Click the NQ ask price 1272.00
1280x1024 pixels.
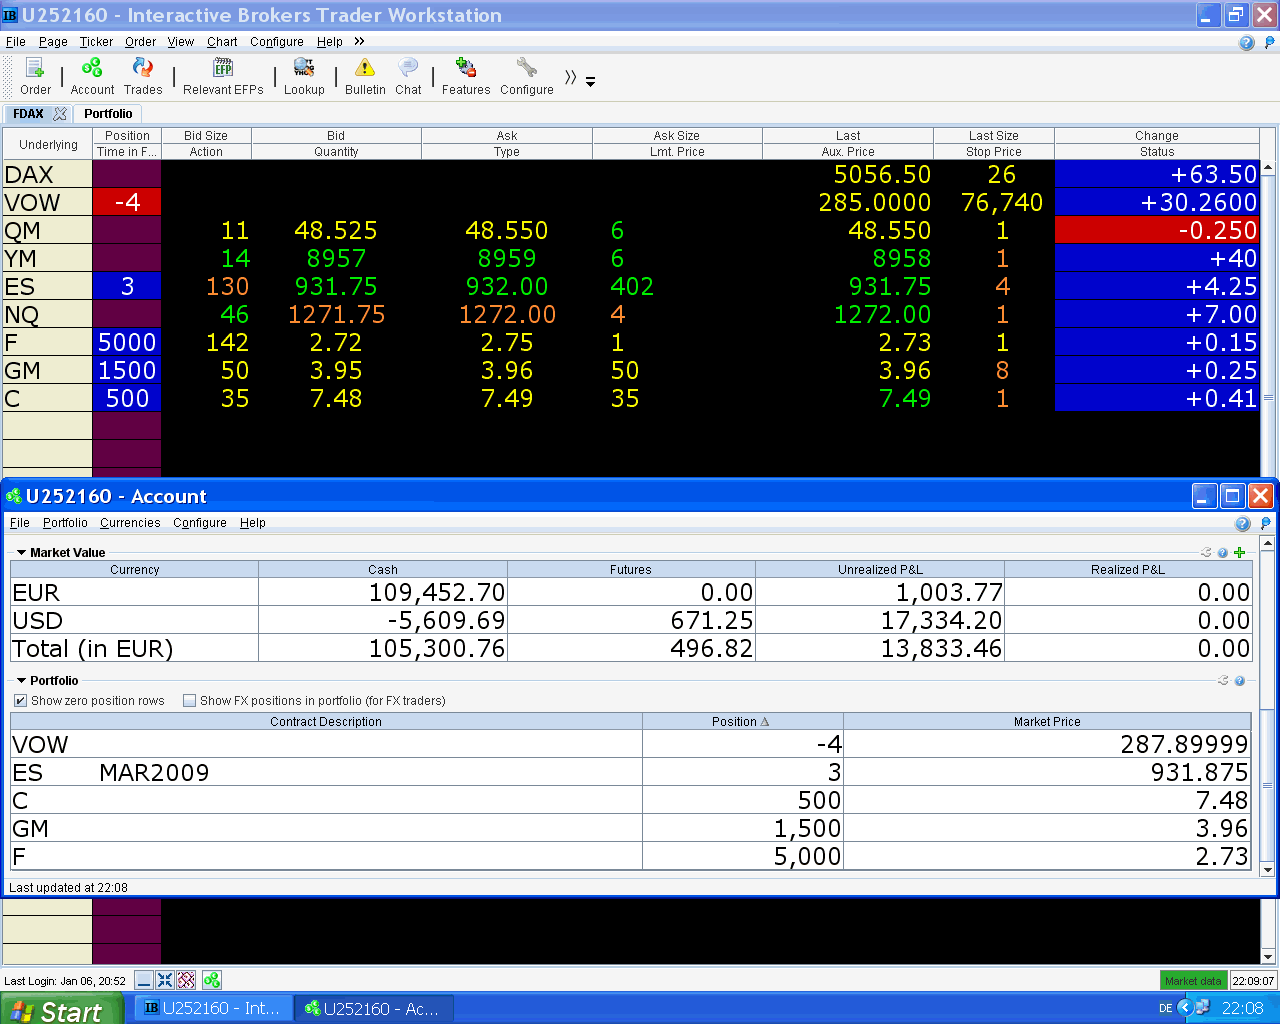pos(507,314)
